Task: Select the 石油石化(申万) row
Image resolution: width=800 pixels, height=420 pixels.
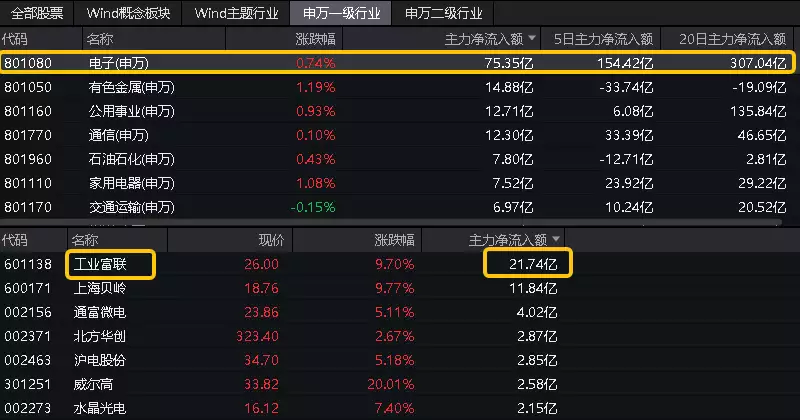Action: [396, 159]
